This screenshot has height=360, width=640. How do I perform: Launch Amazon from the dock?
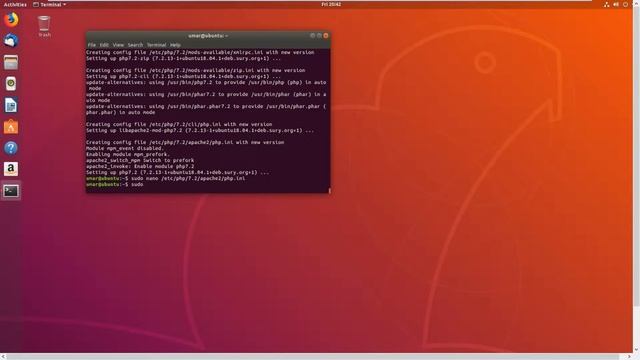[11, 169]
